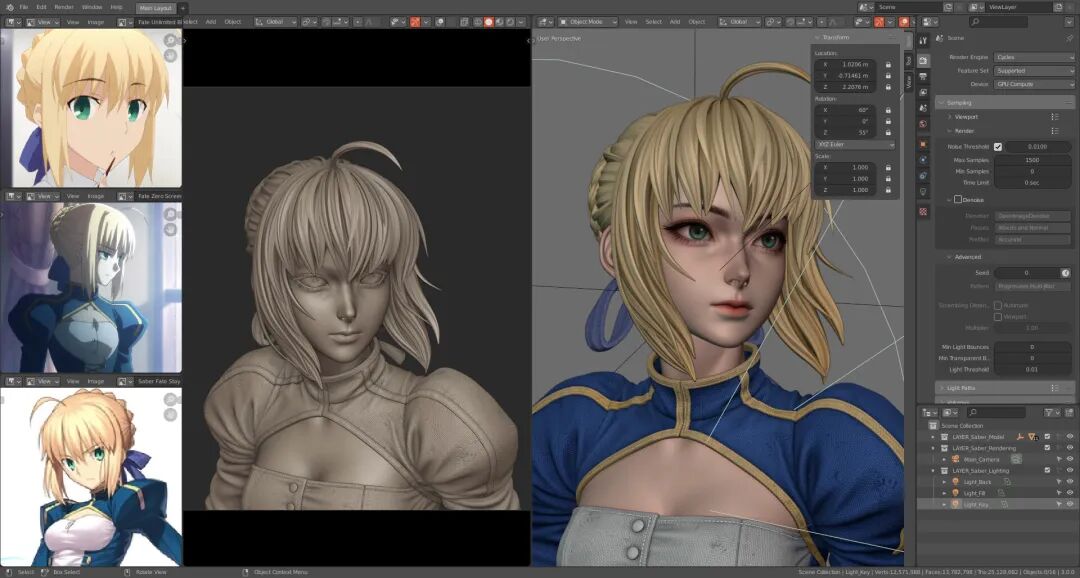Add a workspace with plus button

[183, 8]
